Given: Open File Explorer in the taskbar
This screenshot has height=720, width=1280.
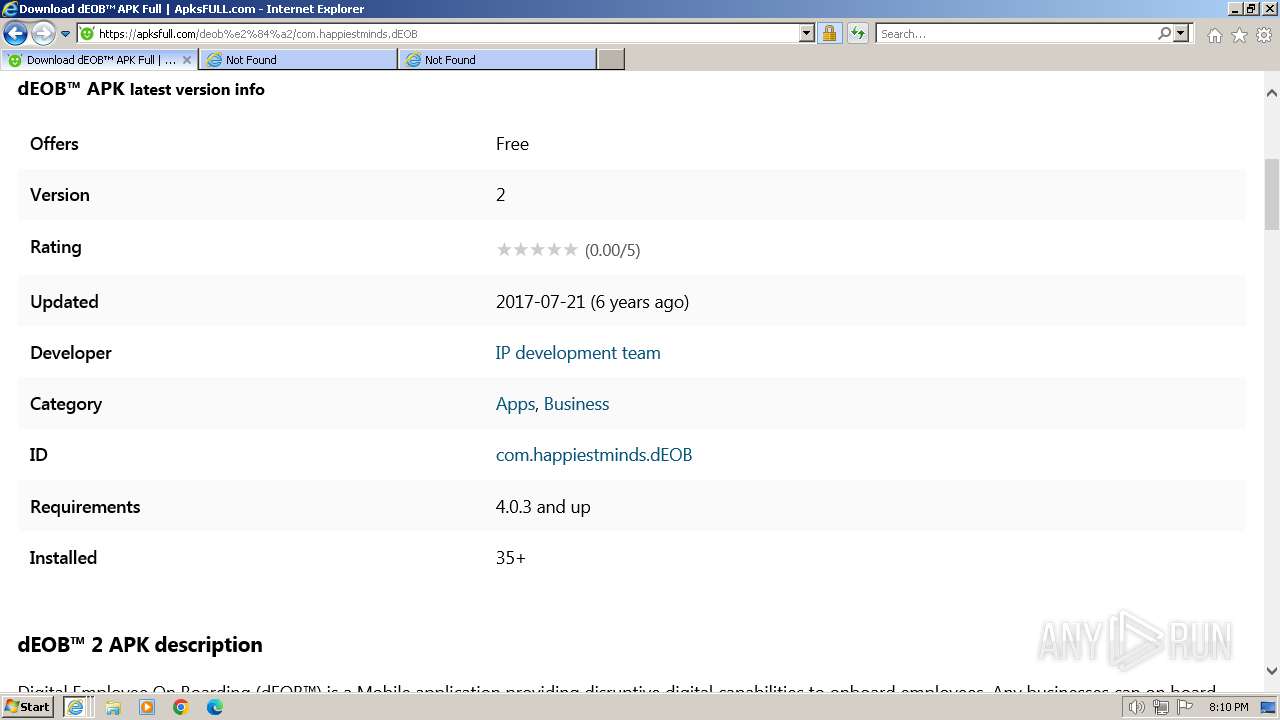Looking at the screenshot, I should coord(113,707).
